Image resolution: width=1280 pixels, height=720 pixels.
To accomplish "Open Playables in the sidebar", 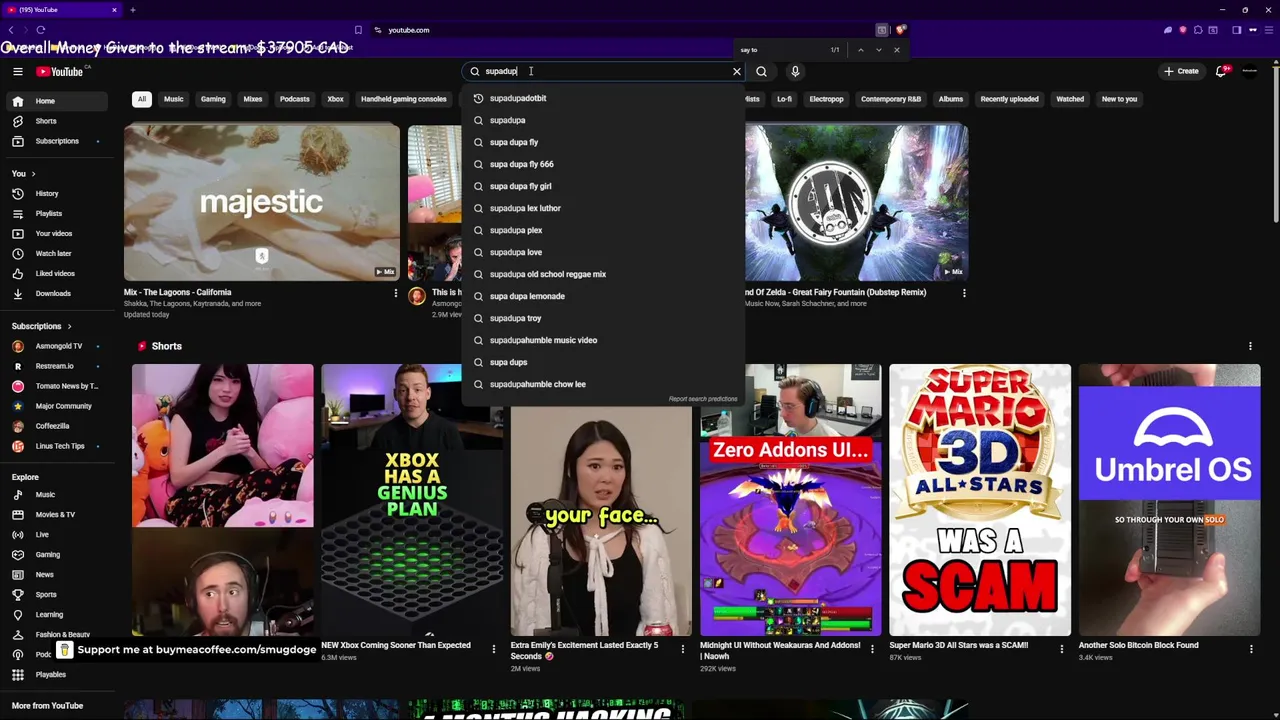I will click(x=57, y=674).
